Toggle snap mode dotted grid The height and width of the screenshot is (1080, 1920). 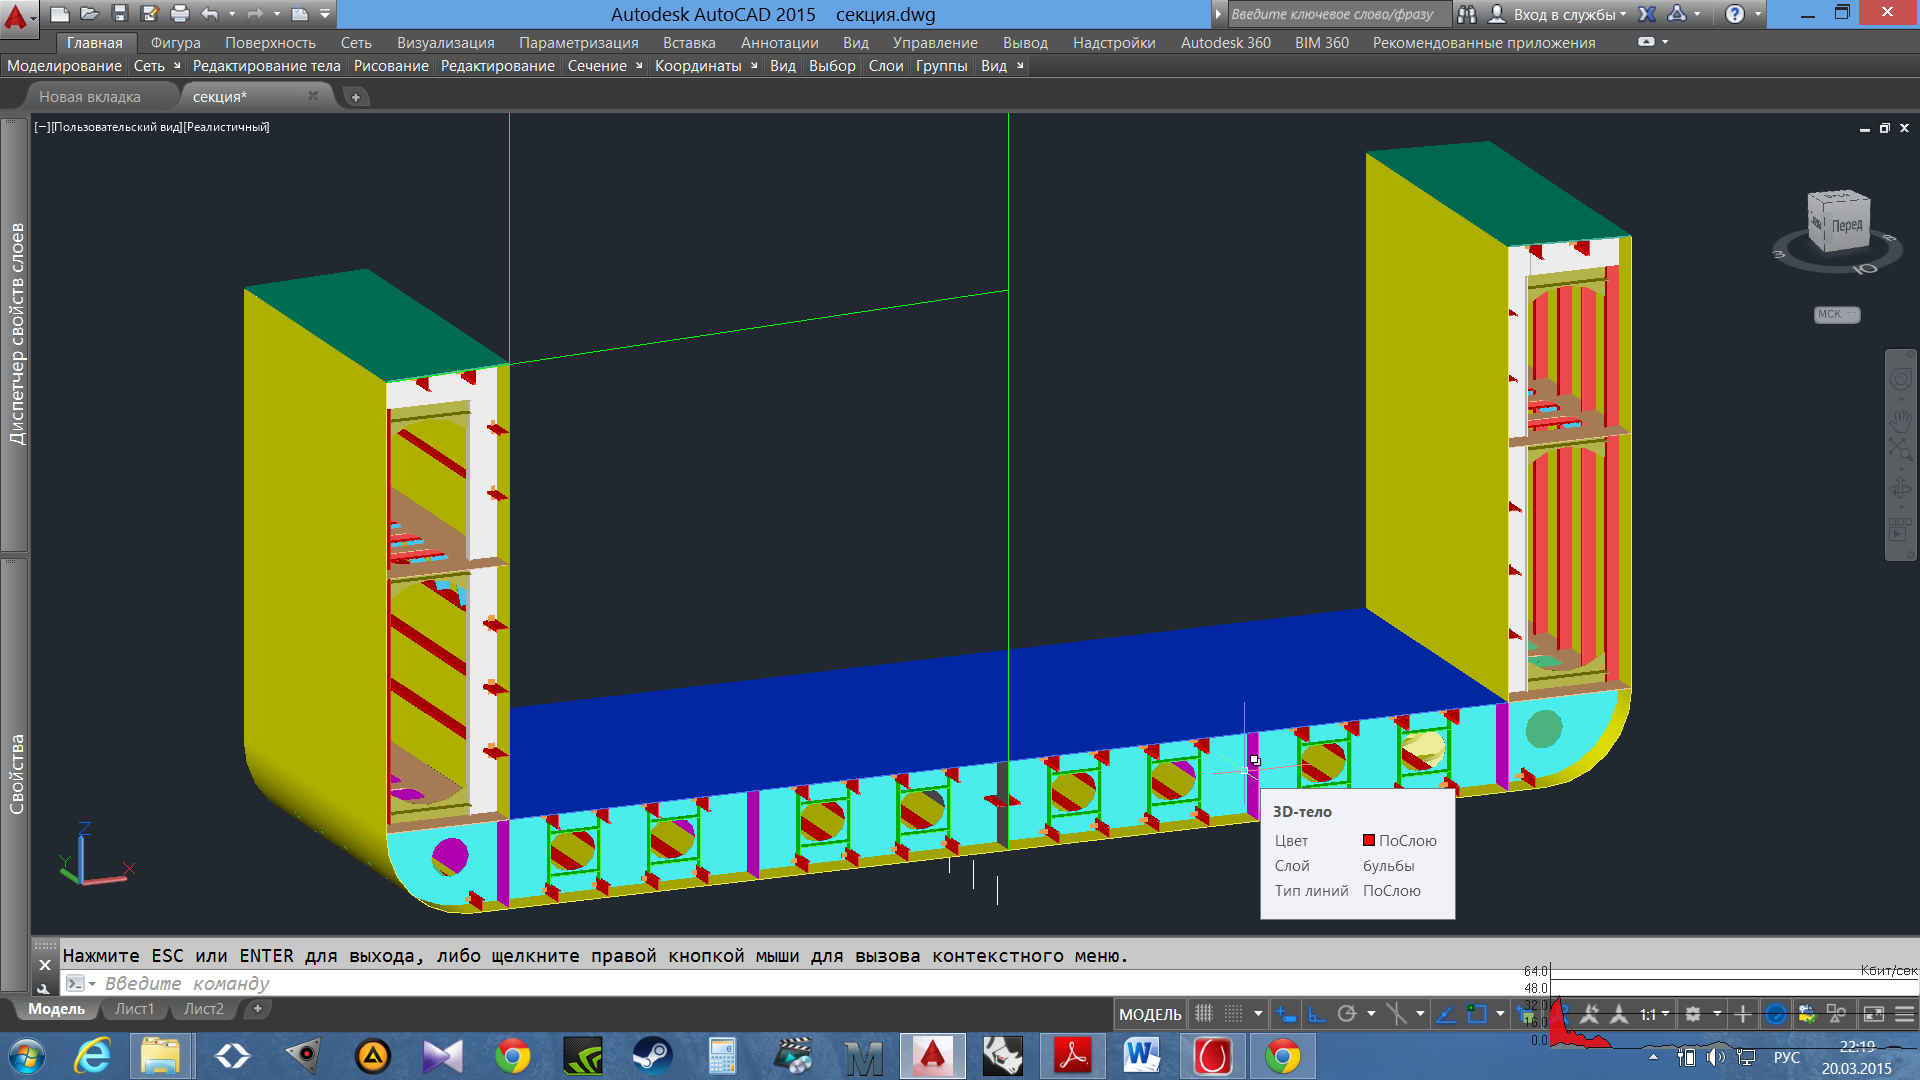[x=1234, y=1014]
